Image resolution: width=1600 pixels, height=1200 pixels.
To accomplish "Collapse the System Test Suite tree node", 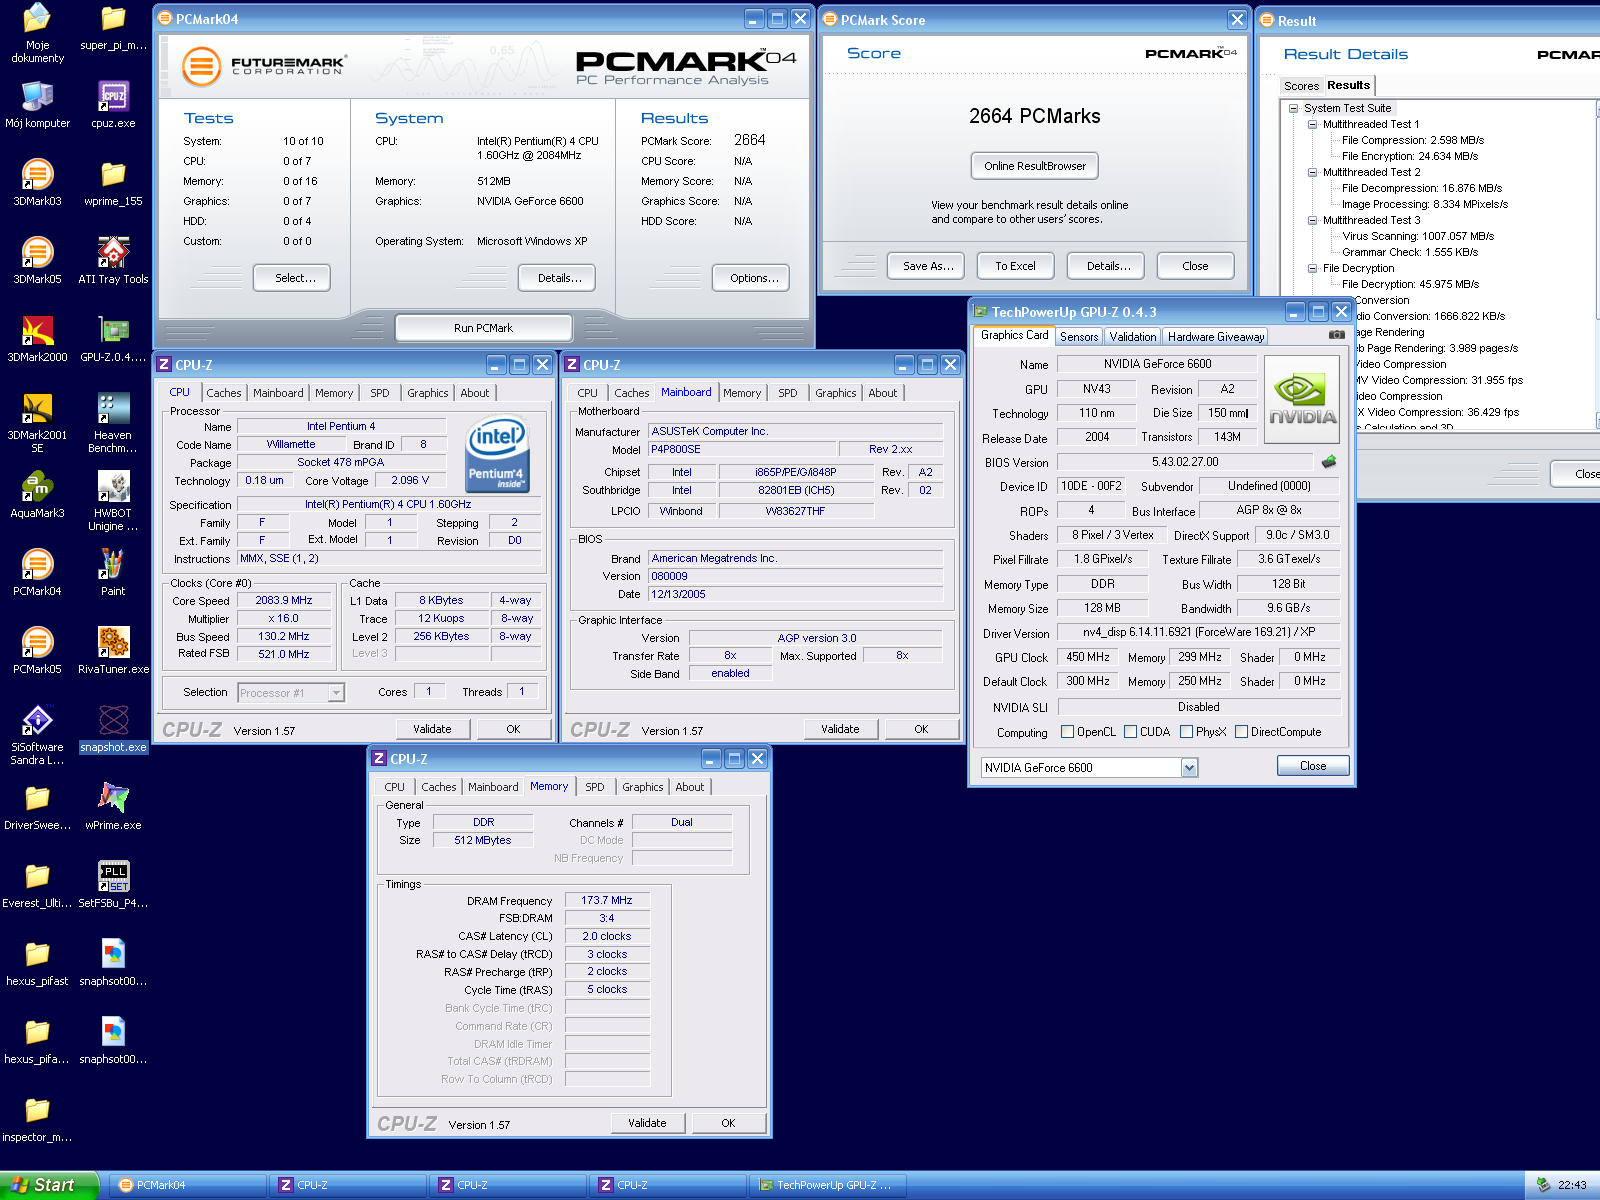I will [x=1293, y=108].
